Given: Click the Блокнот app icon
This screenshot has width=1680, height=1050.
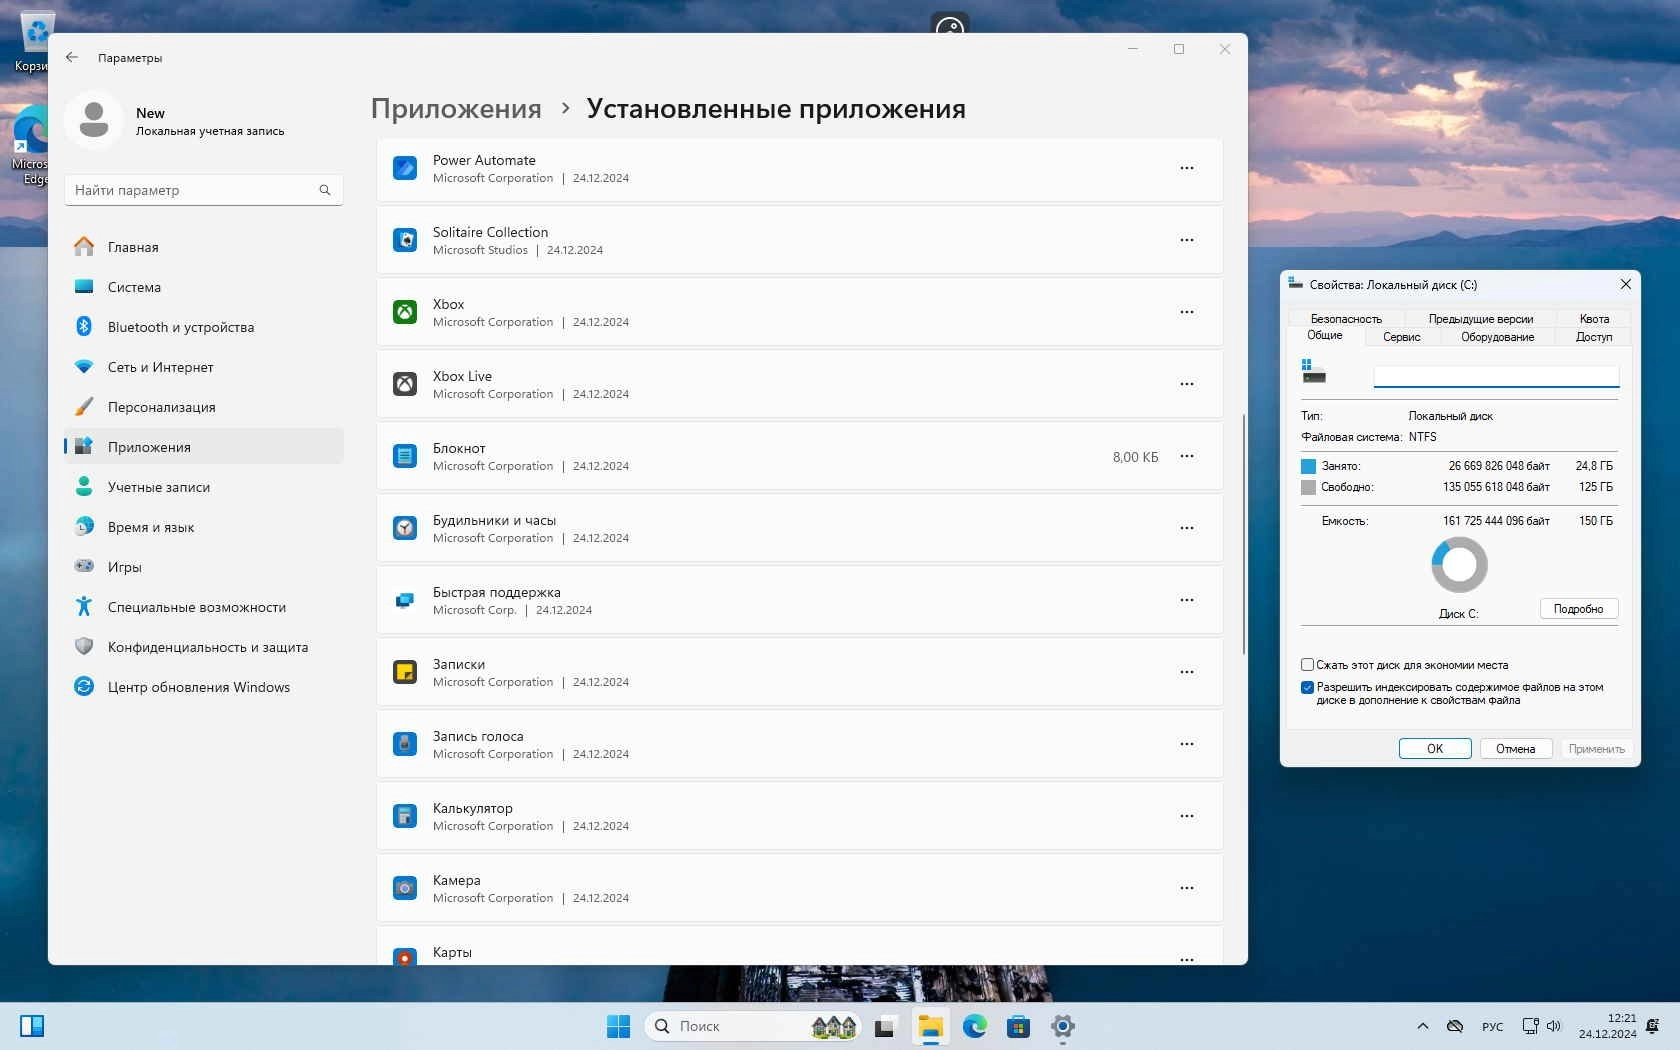Looking at the screenshot, I should coord(405,456).
